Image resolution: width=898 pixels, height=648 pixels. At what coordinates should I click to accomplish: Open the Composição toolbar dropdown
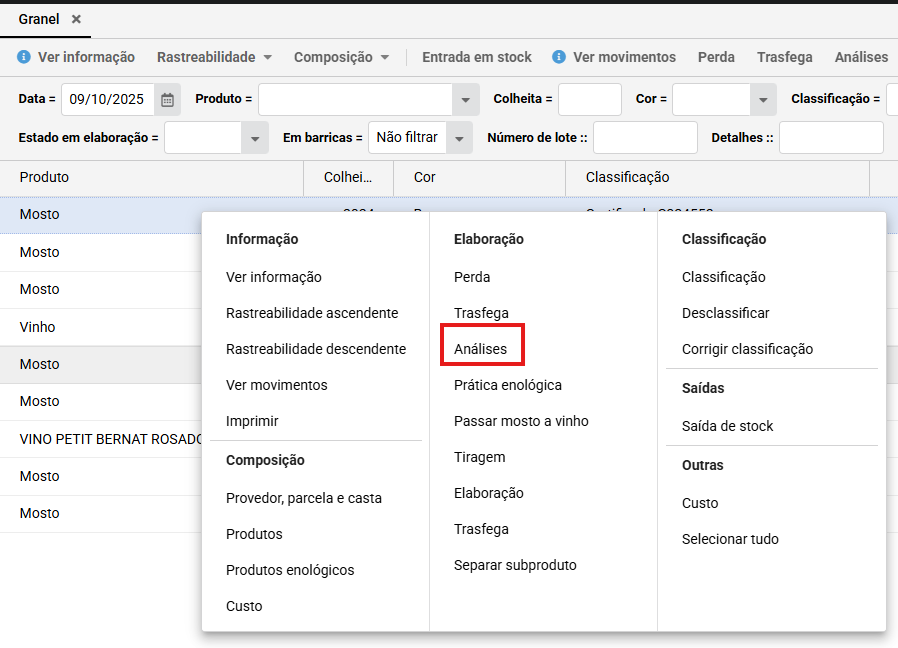[341, 57]
